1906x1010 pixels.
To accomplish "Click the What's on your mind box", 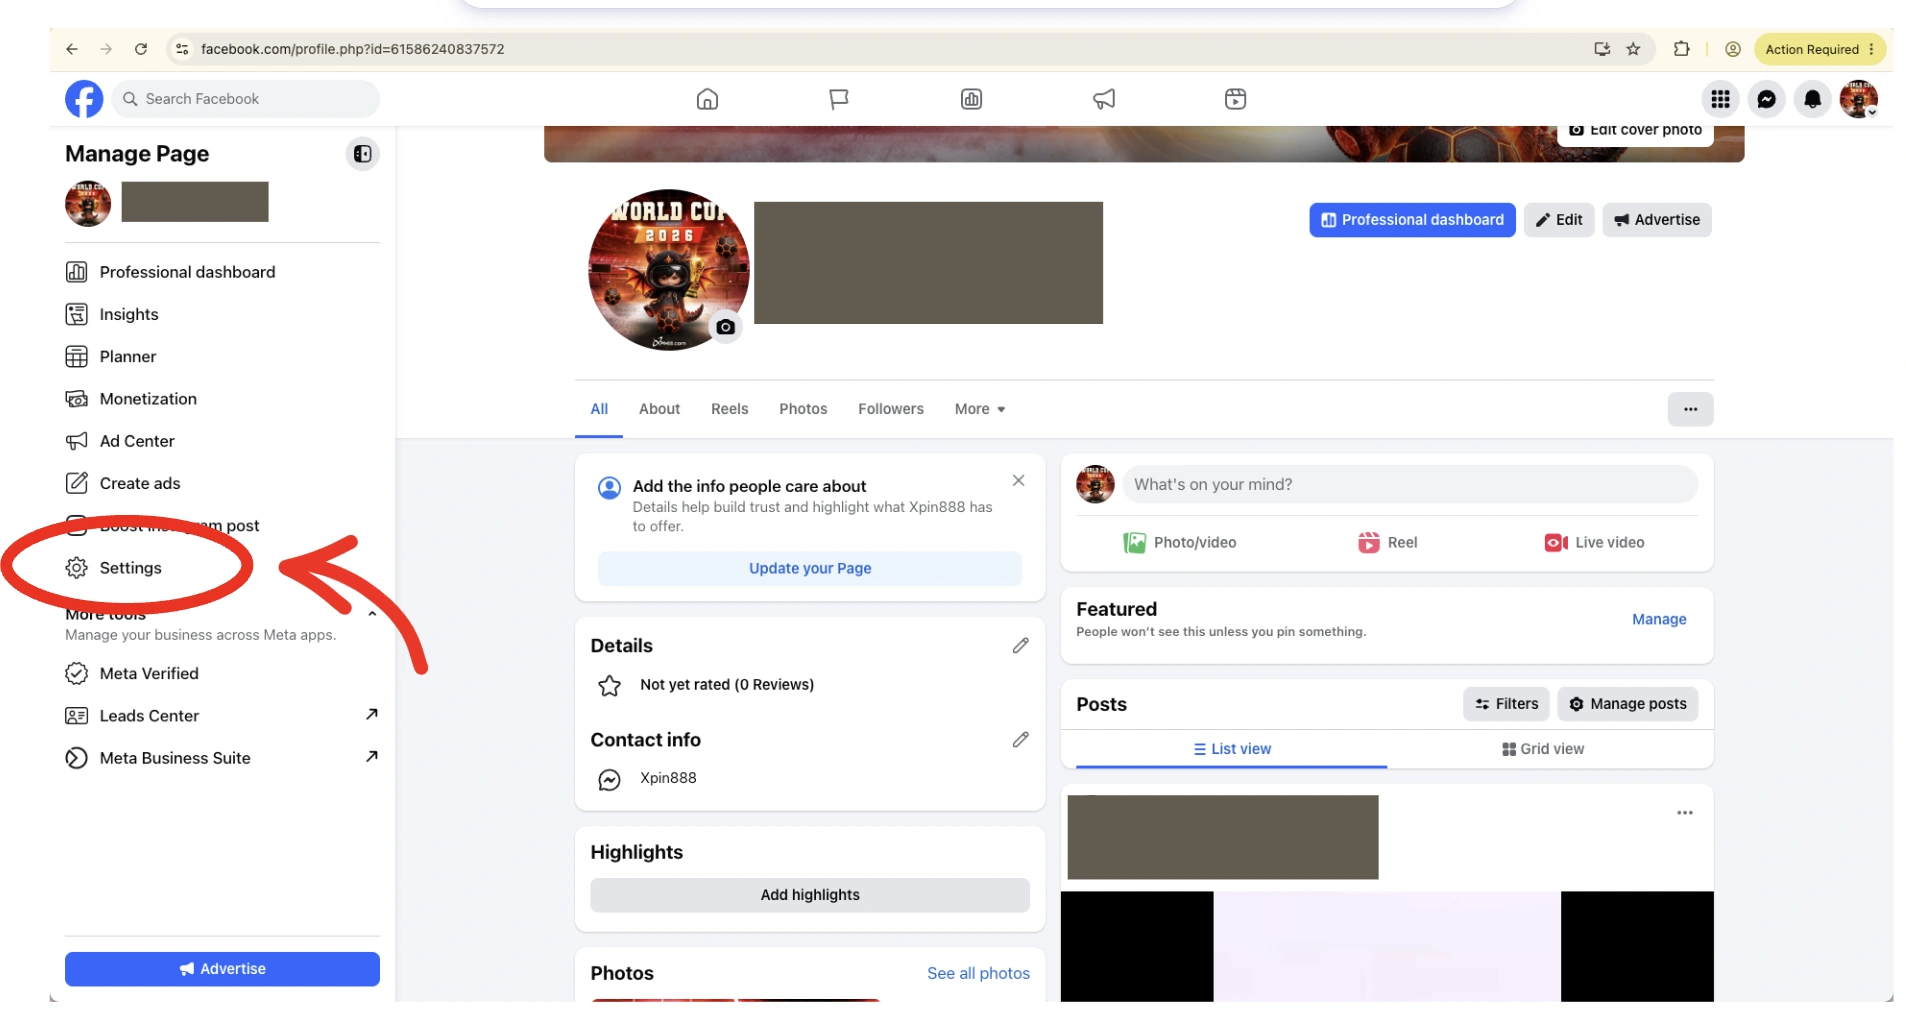I will (1409, 484).
